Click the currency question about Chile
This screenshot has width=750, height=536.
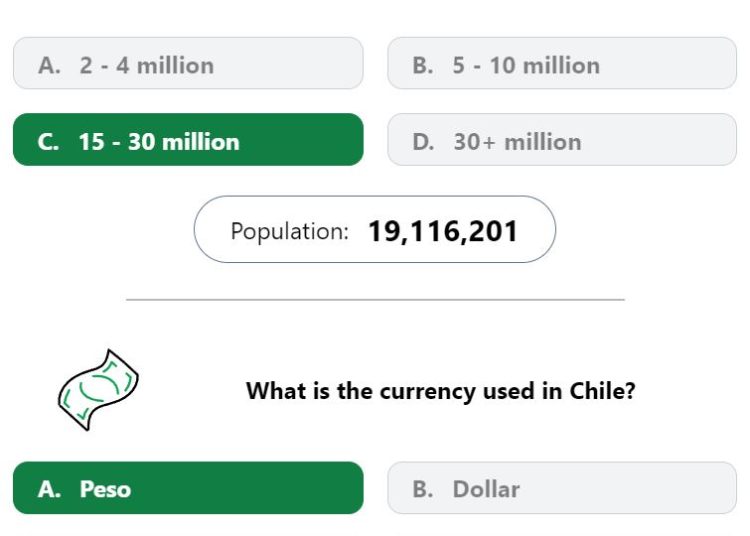(x=441, y=391)
